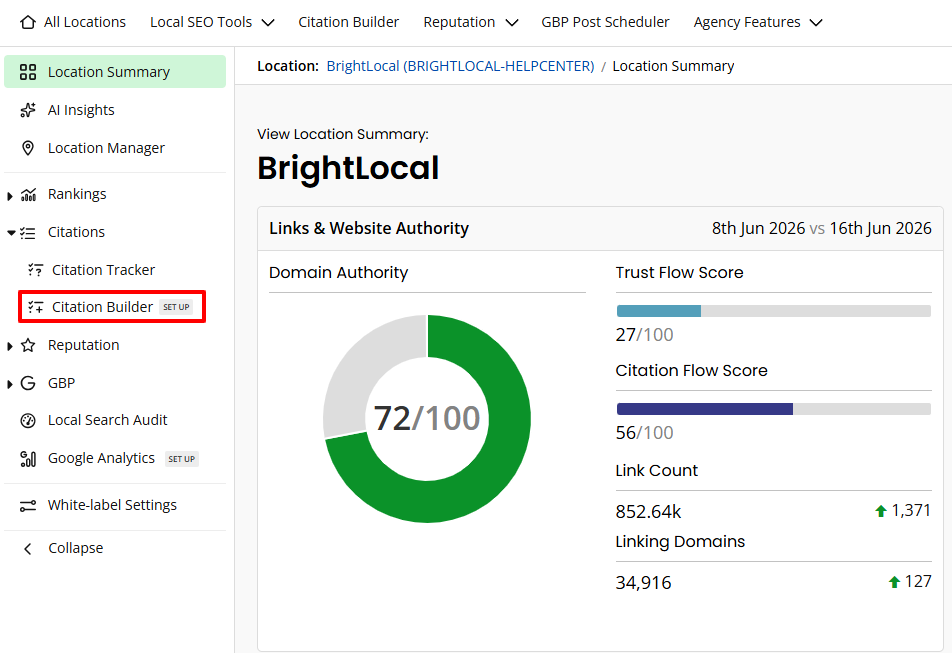Click the Reputation star icon
The height and width of the screenshot is (653, 952).
coord(28,345)
